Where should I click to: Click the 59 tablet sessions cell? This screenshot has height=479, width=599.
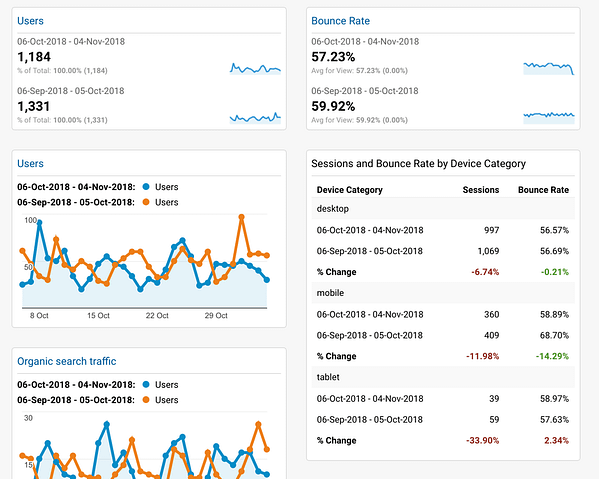pos(494,419)
